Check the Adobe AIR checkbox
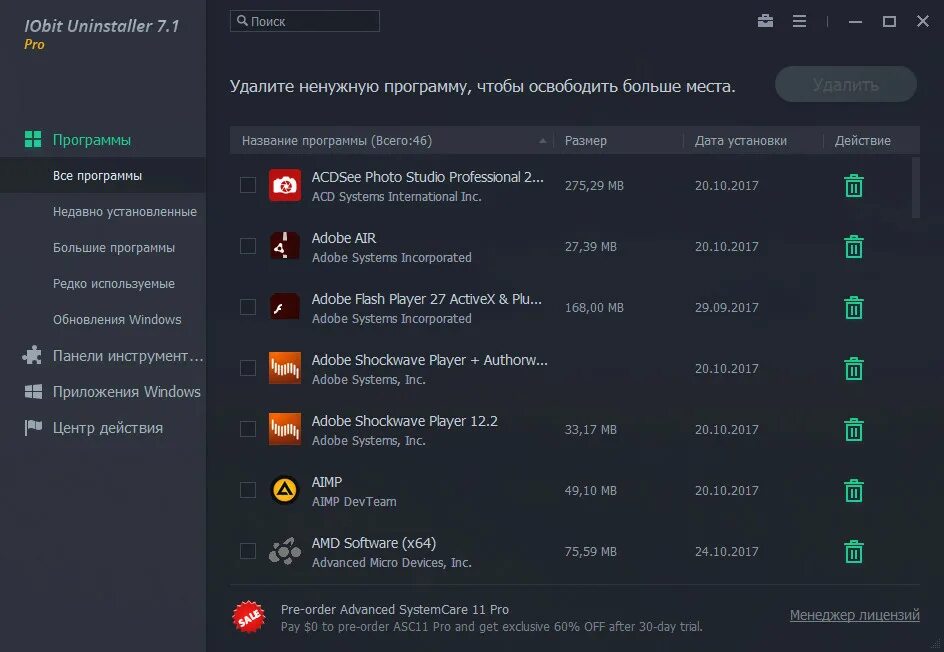Screen dimensions: 944x652 pyautogui.click(x=248, y=246)
